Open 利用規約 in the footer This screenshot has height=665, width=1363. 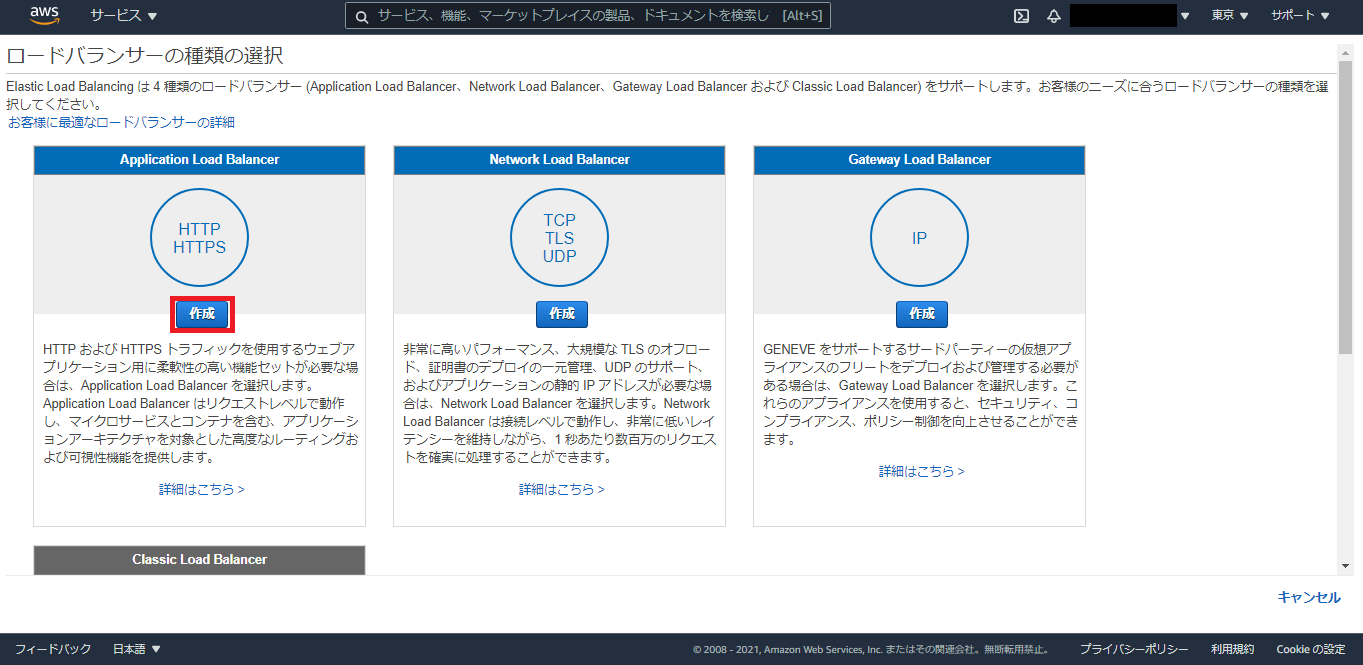[1232, 649]
